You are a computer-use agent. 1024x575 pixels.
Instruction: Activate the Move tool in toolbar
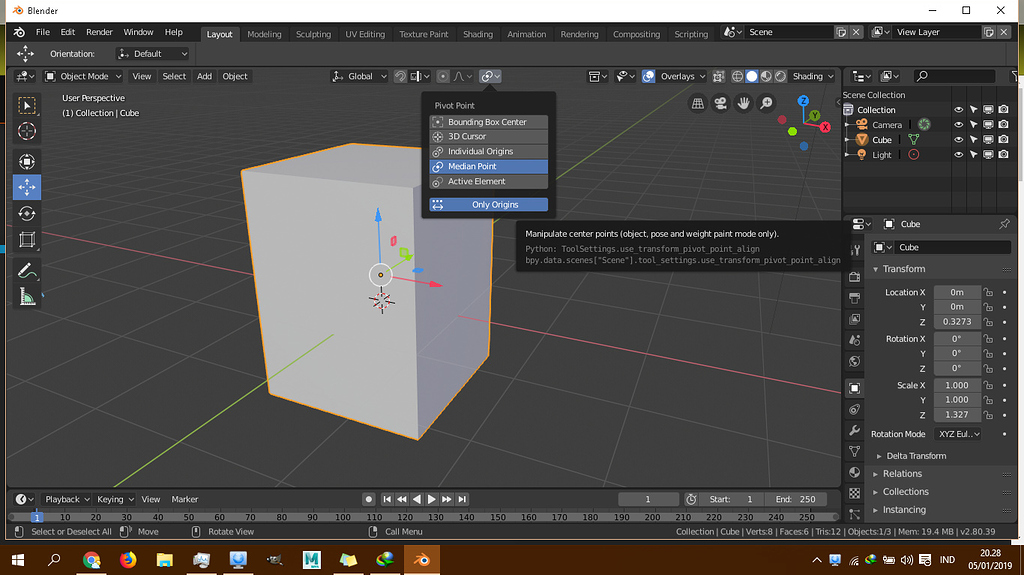(27, 188)
